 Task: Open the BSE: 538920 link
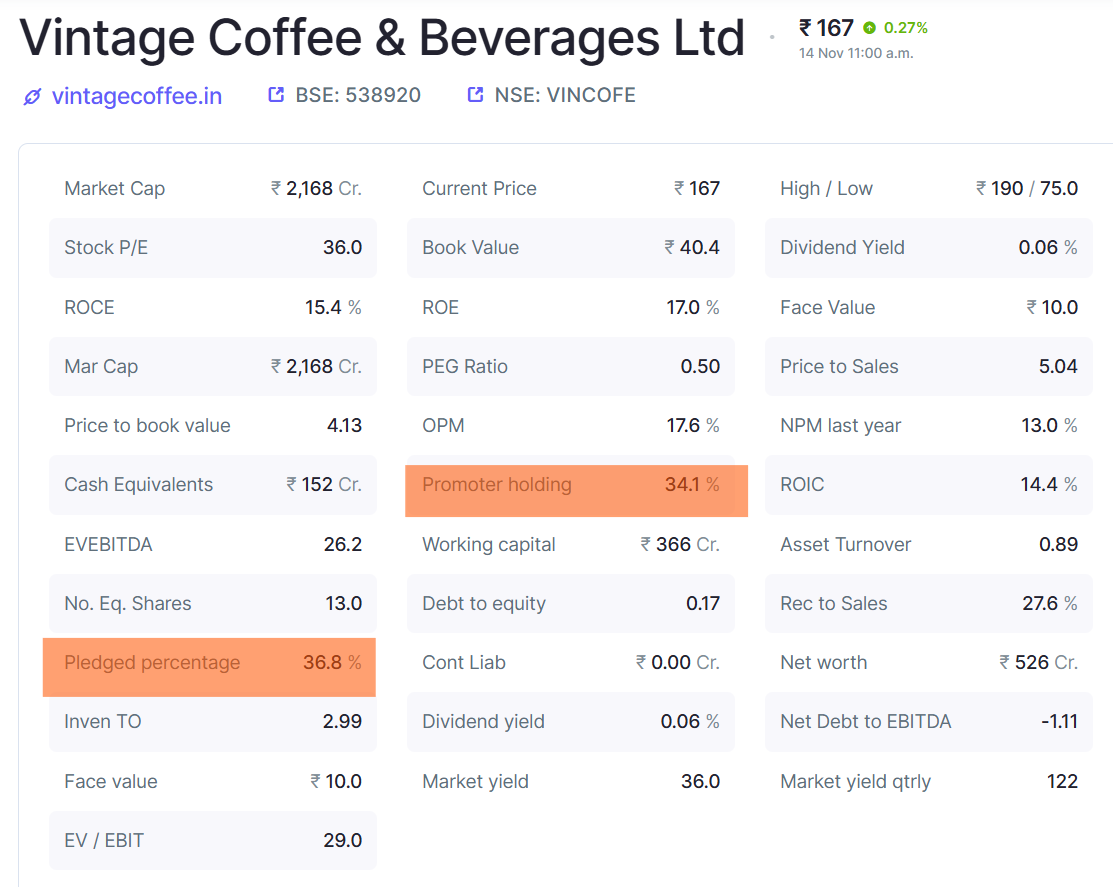click(358, 95)
